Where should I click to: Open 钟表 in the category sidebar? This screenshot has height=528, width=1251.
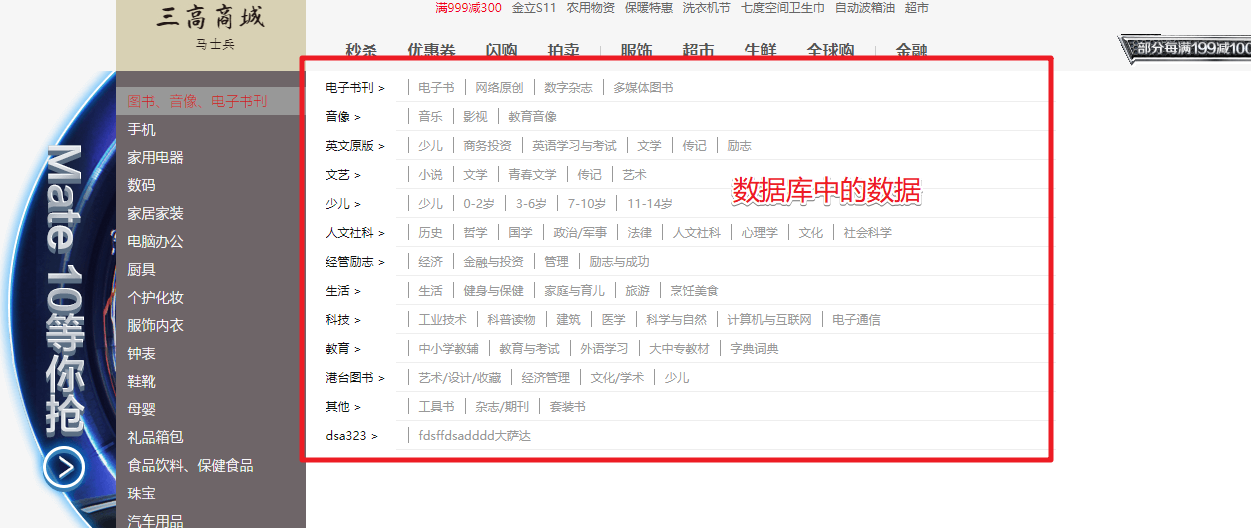[x=141, y=353]
